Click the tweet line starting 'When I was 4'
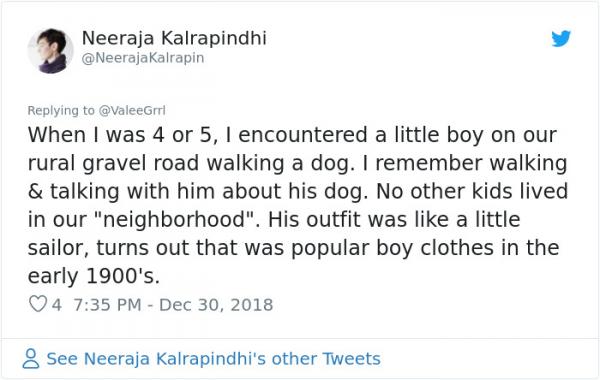The image size is (600, 380). point(292,135)
